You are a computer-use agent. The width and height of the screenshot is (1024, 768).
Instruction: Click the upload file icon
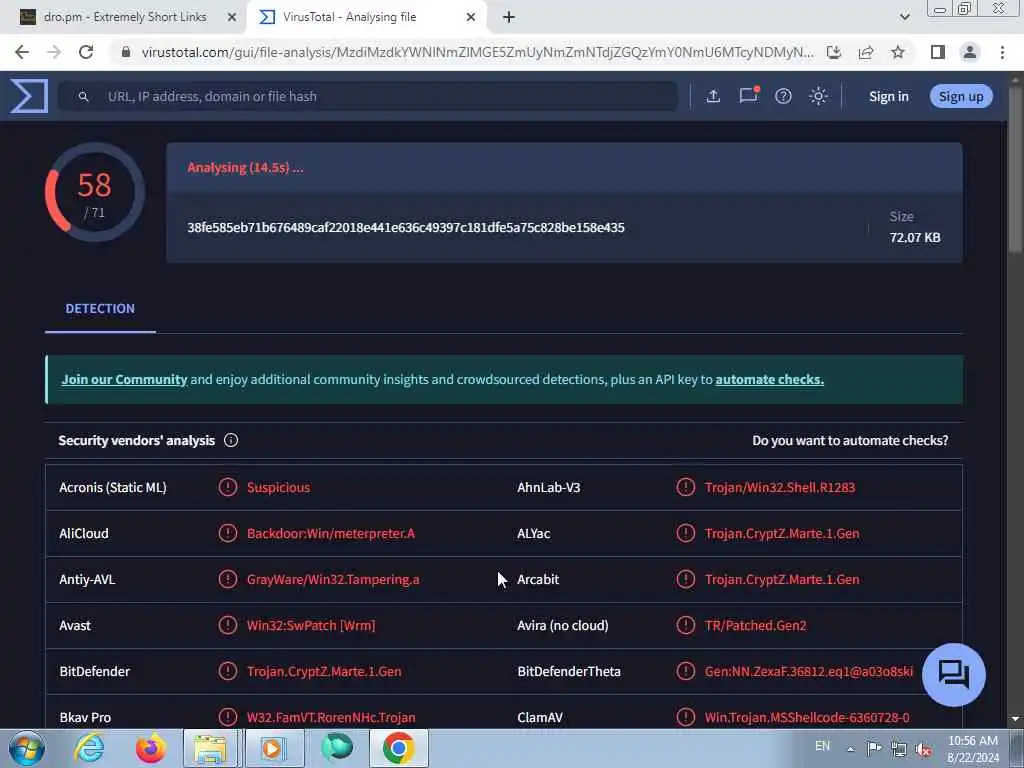[x=713, y=96]
